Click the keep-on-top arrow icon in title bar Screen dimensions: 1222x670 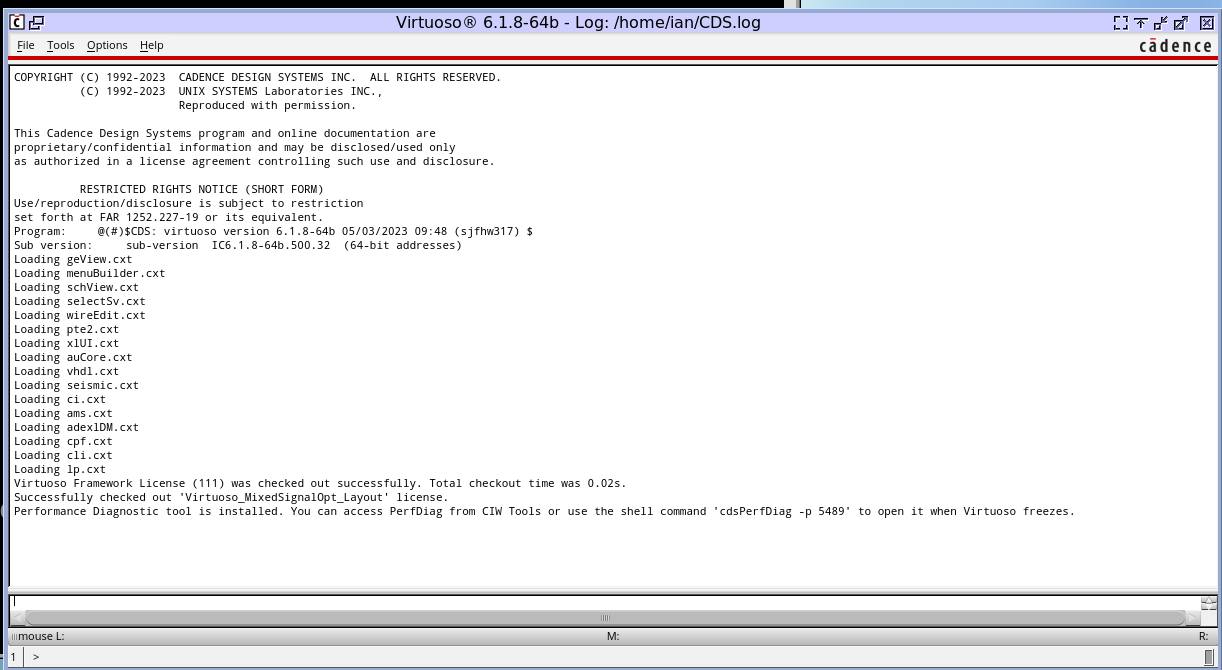click(1141, 22)
